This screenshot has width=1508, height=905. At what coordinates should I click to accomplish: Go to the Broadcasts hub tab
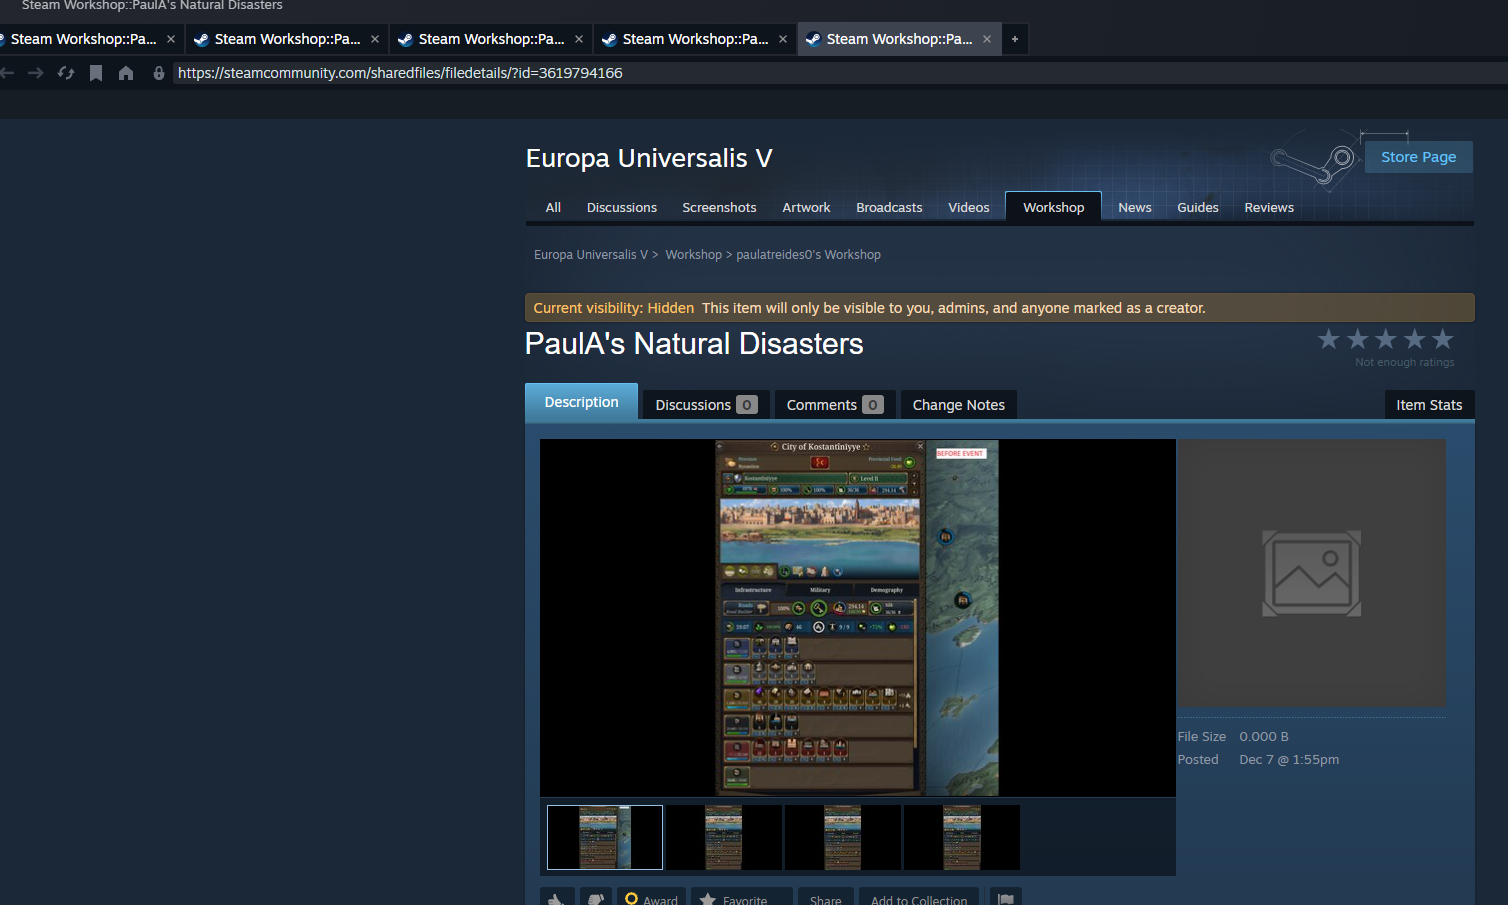[x=889, y=208]
